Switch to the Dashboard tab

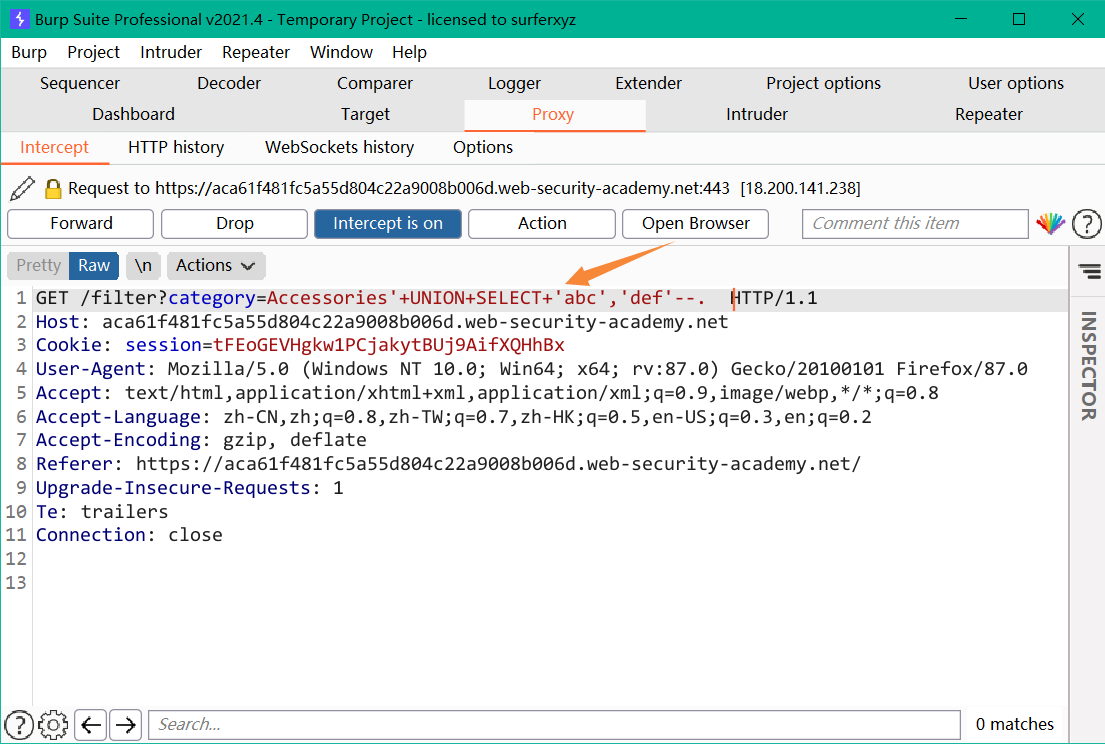(x=133, y=114)
